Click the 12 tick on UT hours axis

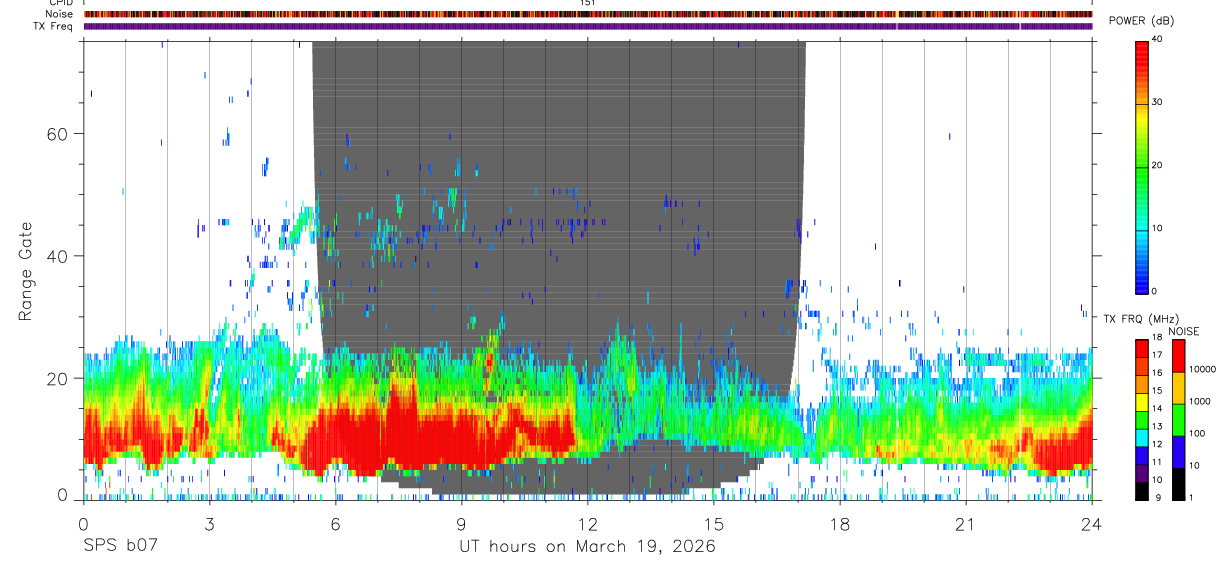(587, 524)
